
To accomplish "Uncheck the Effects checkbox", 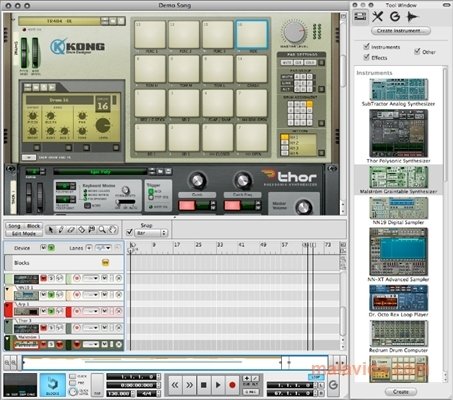I will tap(366, 57).
